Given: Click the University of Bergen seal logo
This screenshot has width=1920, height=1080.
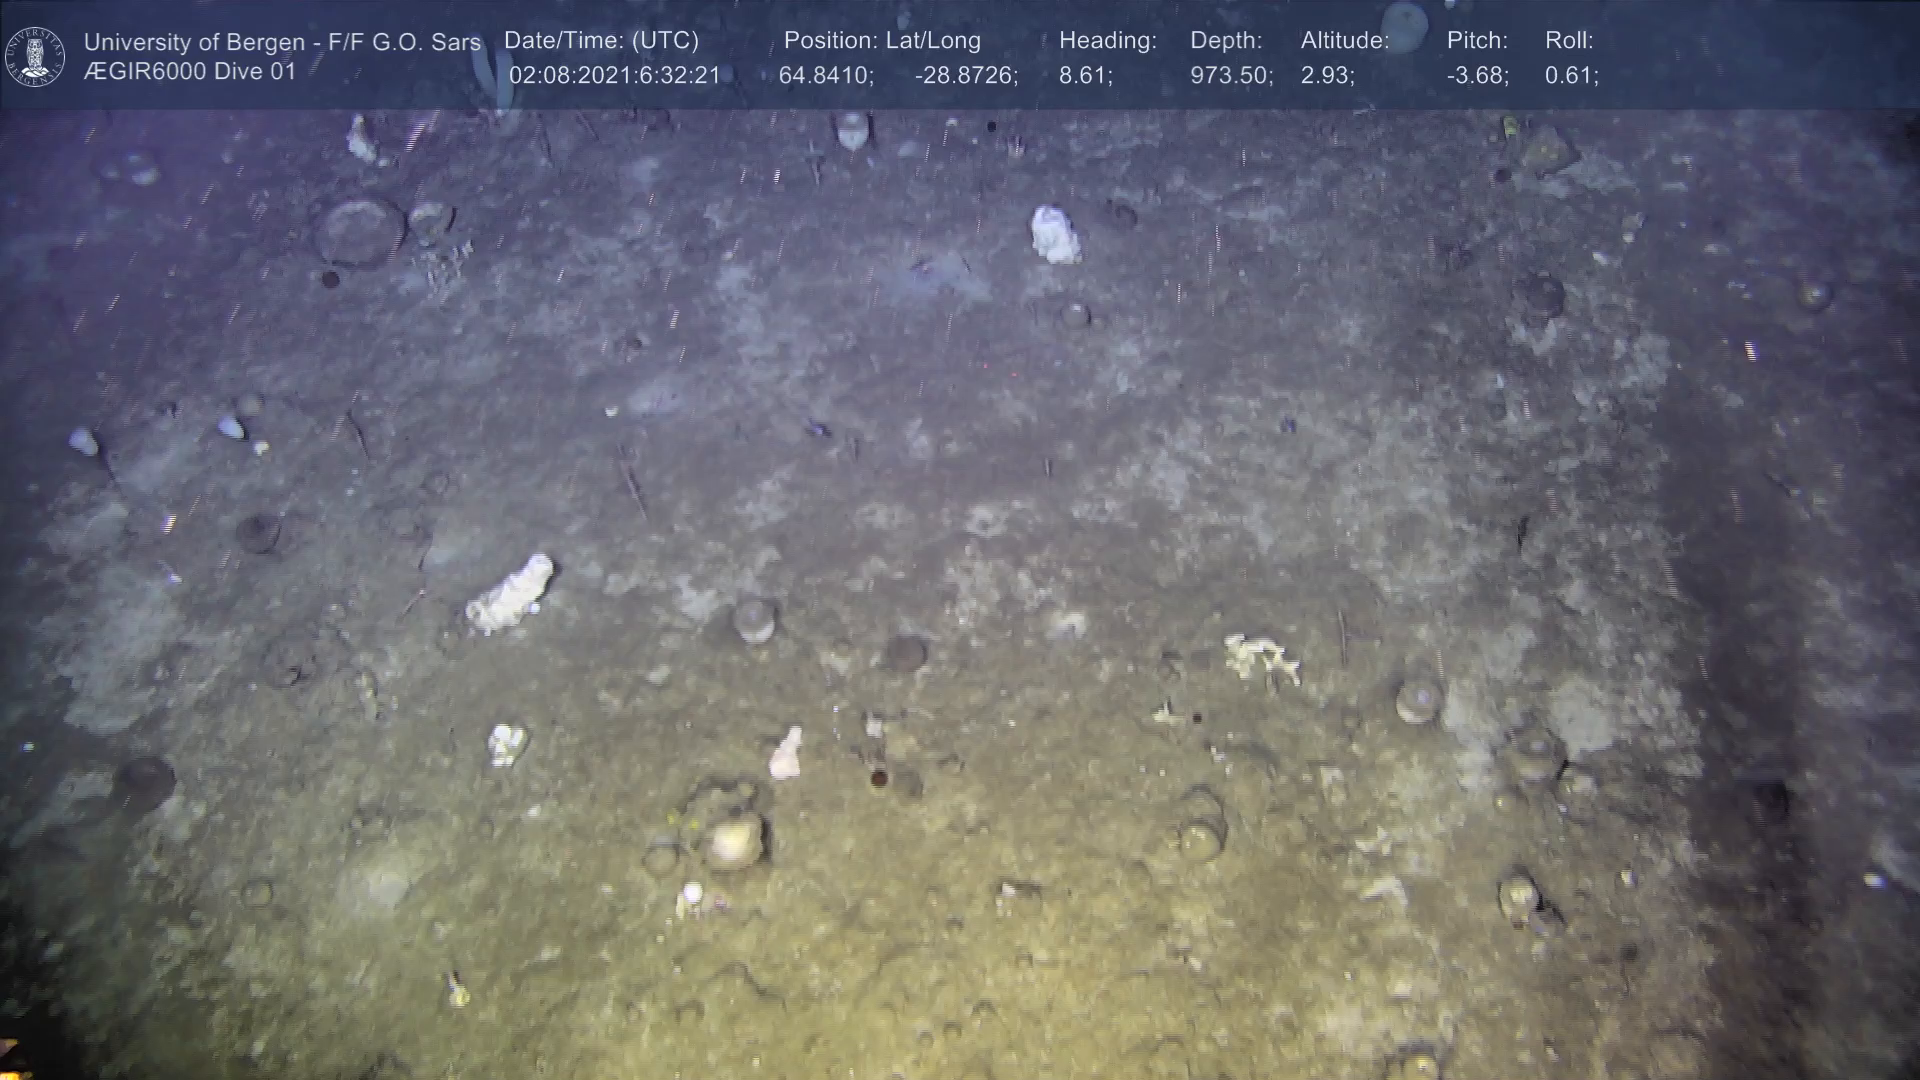Looking at the screenshot, I should [35, 56].
